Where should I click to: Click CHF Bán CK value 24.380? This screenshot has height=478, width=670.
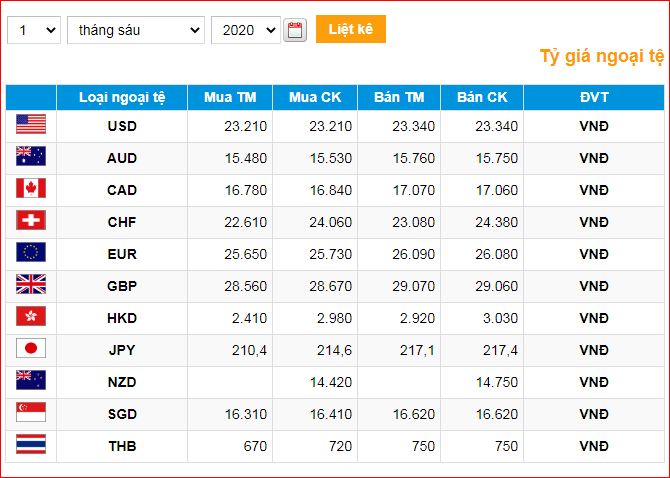[x=497, y=223]
